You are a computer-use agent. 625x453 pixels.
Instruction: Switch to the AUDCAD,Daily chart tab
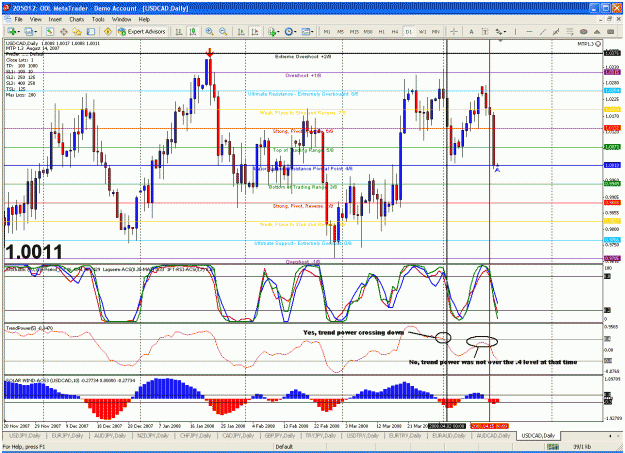[493, 436]
